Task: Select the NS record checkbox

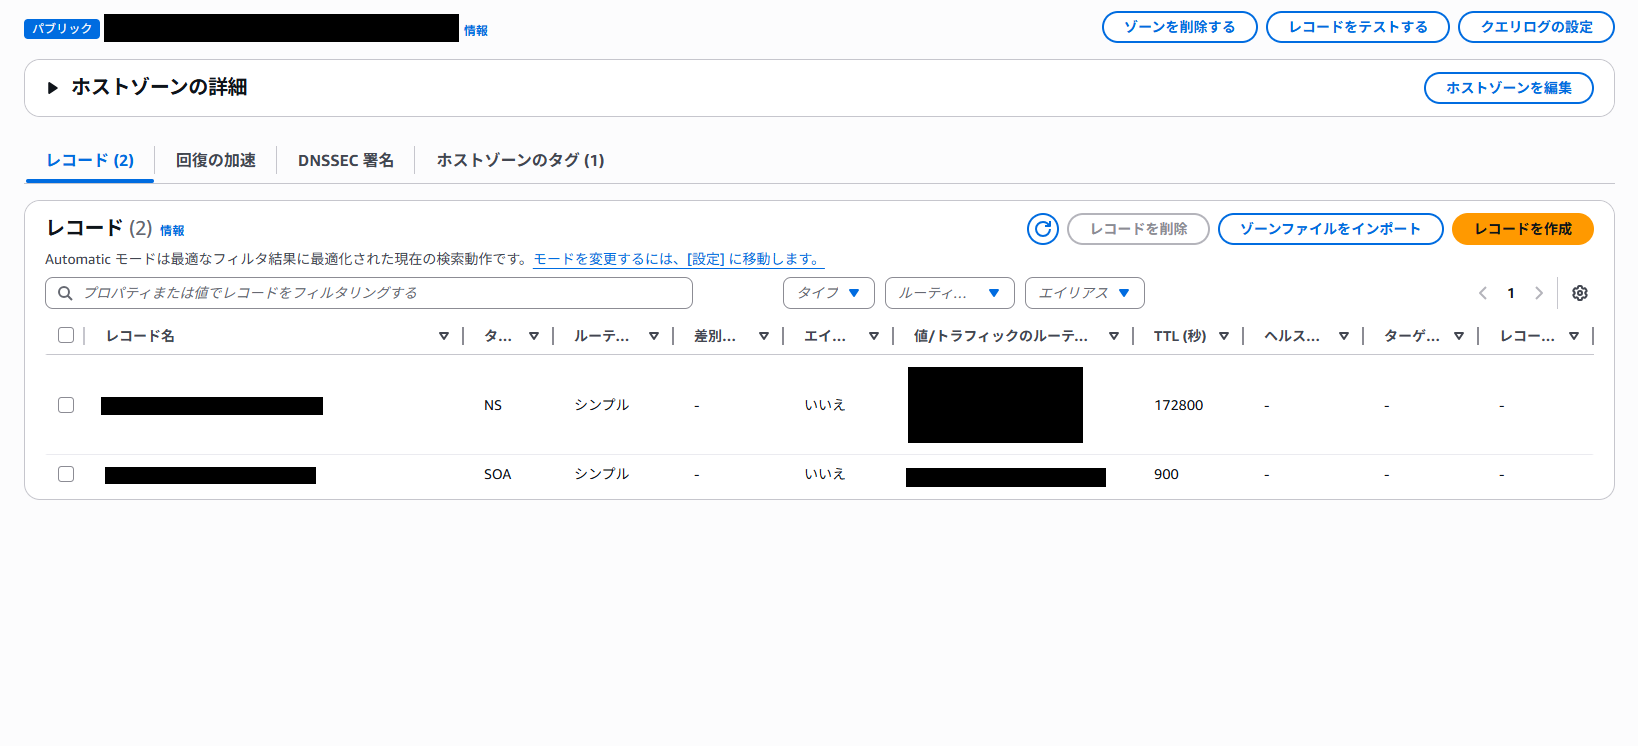Action: pyautogui.click(x=66, y=405)
